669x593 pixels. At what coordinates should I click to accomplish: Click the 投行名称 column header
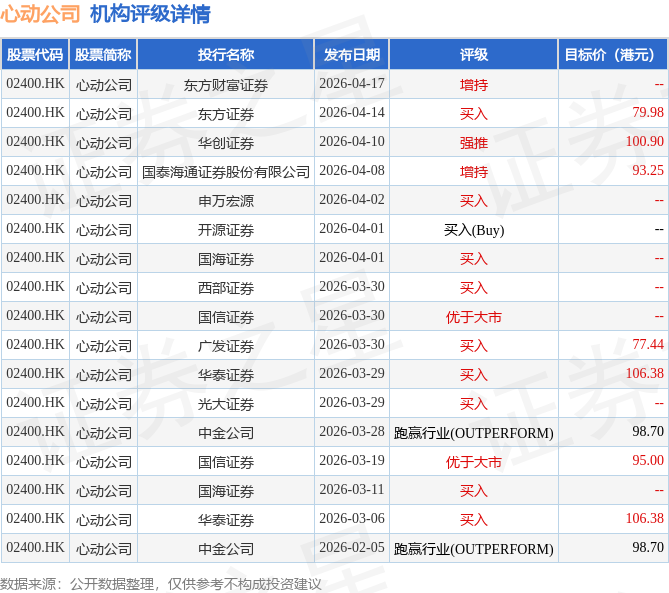click(x=226, y=55)
